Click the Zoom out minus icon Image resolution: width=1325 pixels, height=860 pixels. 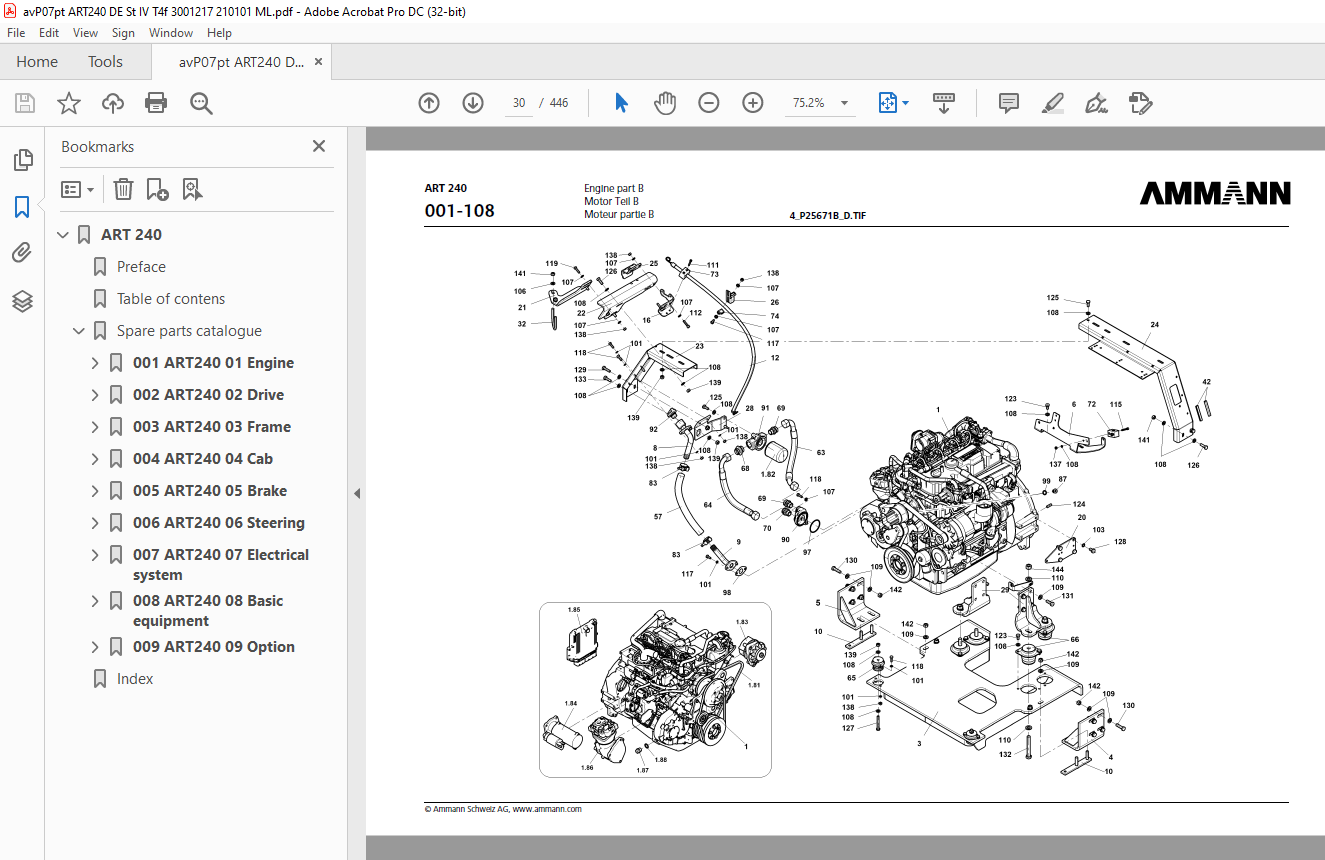pyautogui.click(x=709, y=103)
